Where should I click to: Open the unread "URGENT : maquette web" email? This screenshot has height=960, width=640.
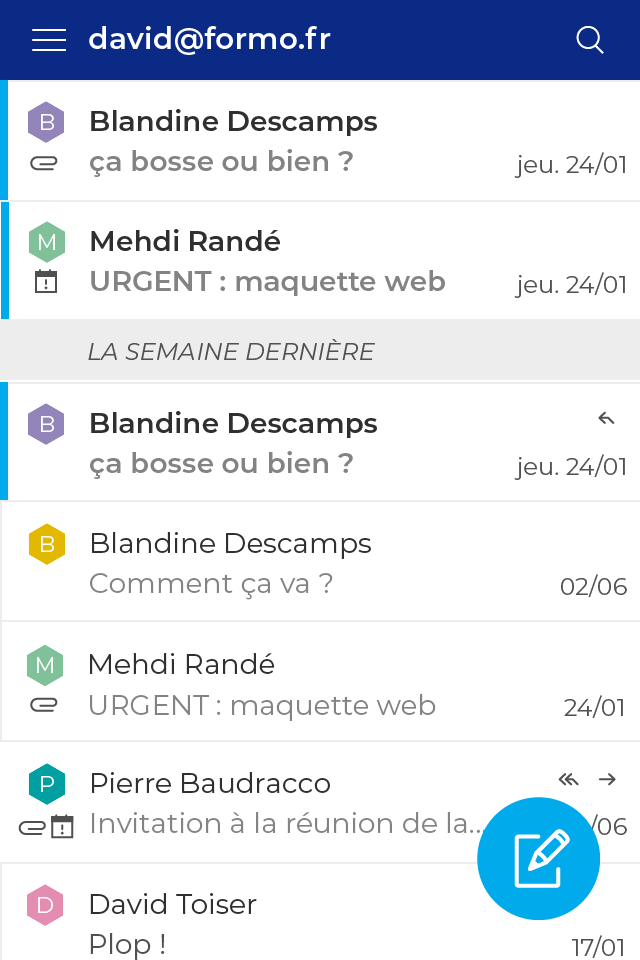point(300,262)
